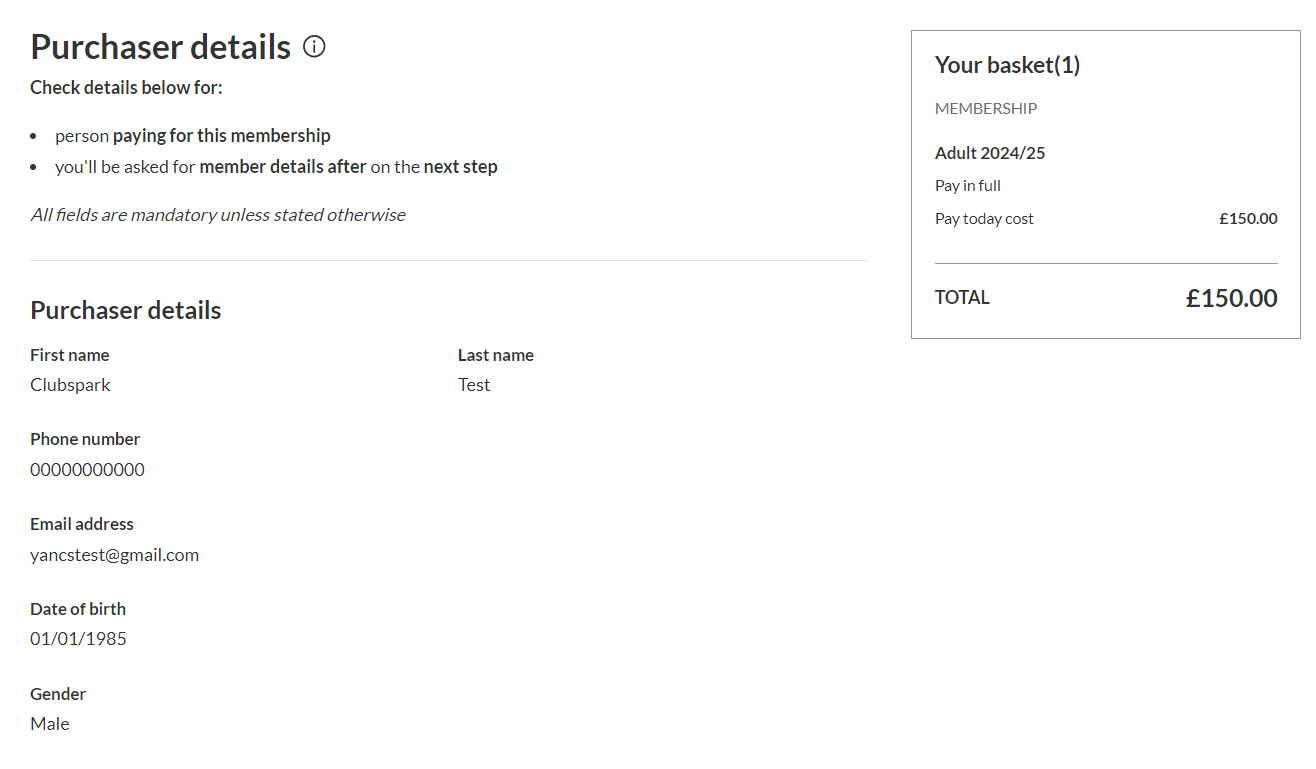1316x769 pixels.
Task: Click the mandatory fields italic note
Action: coord(218,215)
